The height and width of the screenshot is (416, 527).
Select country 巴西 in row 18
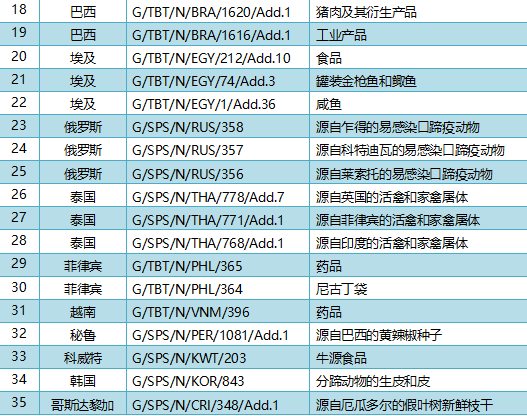[83, 12]
